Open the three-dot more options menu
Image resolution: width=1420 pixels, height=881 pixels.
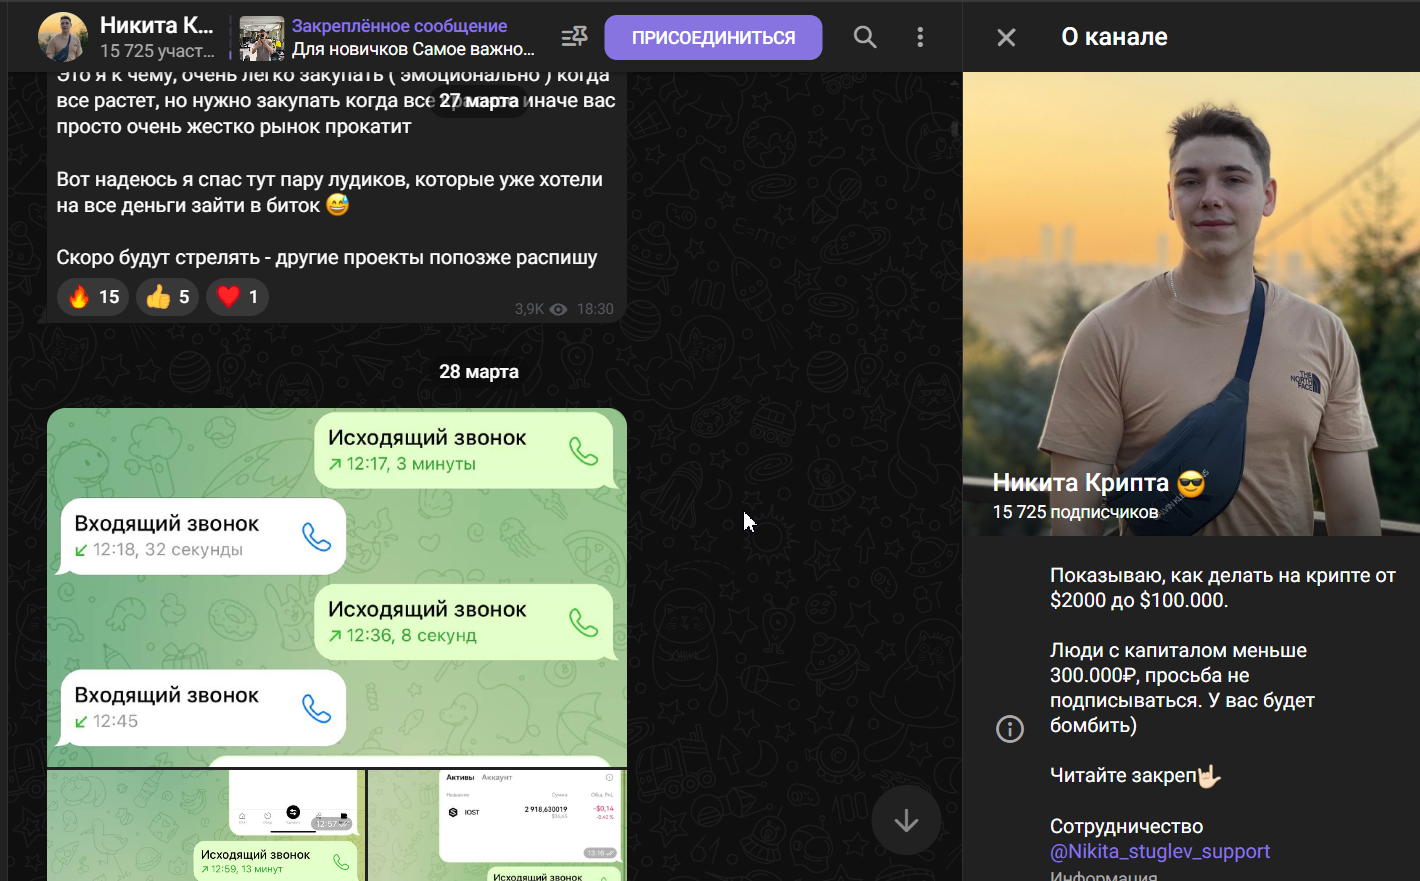click(x=920, y=37)
